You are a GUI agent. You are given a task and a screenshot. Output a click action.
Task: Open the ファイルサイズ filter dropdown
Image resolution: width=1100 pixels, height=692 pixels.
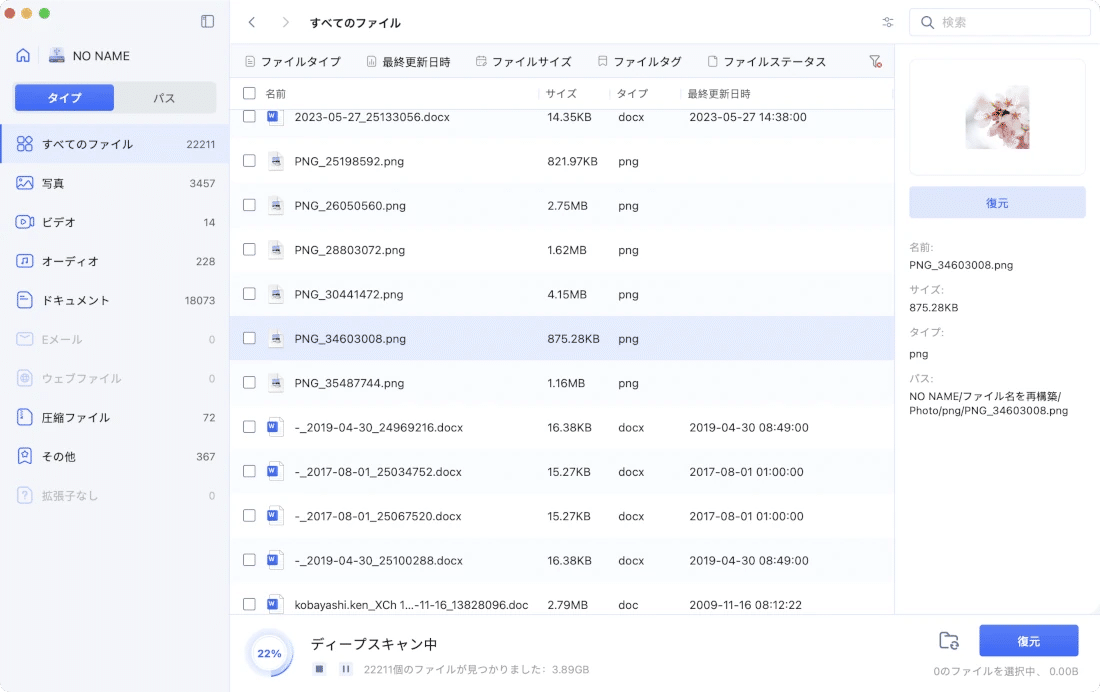click(x=528, y=61)
